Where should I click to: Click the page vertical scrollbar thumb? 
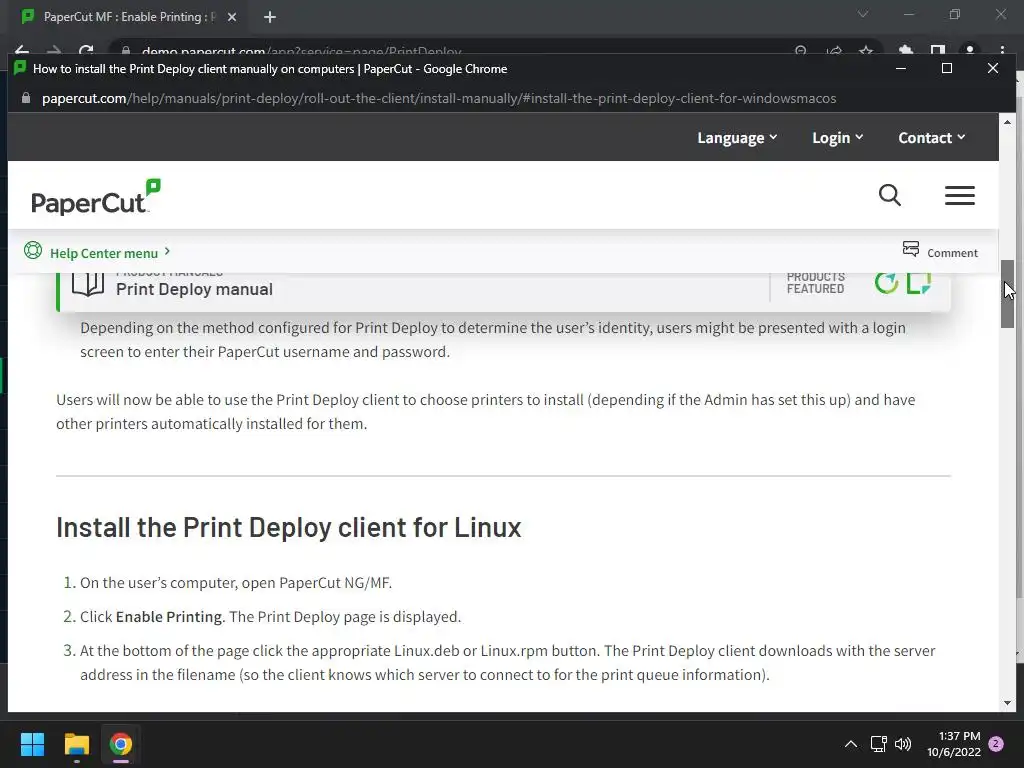[1008, 293]
